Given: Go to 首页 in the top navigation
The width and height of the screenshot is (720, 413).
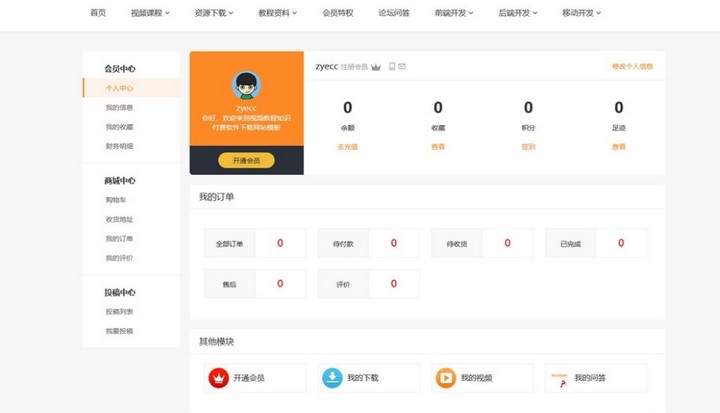Looking at the screenshot, I should (x=98, y=13).
